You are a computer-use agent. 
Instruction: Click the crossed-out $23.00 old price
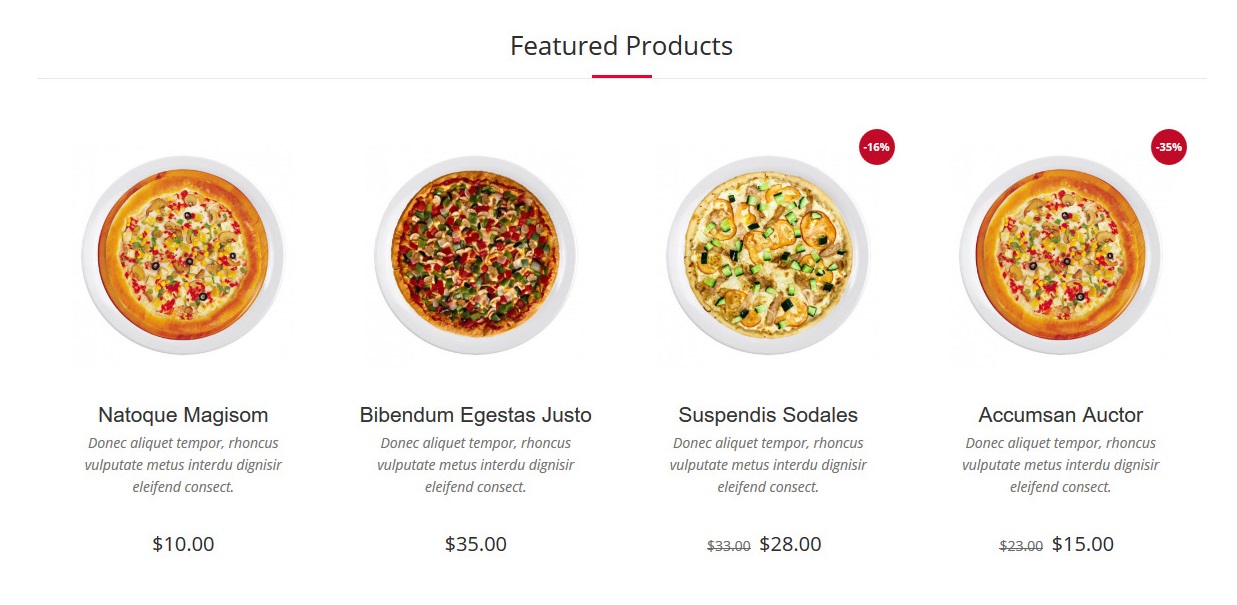point(1021,546)
